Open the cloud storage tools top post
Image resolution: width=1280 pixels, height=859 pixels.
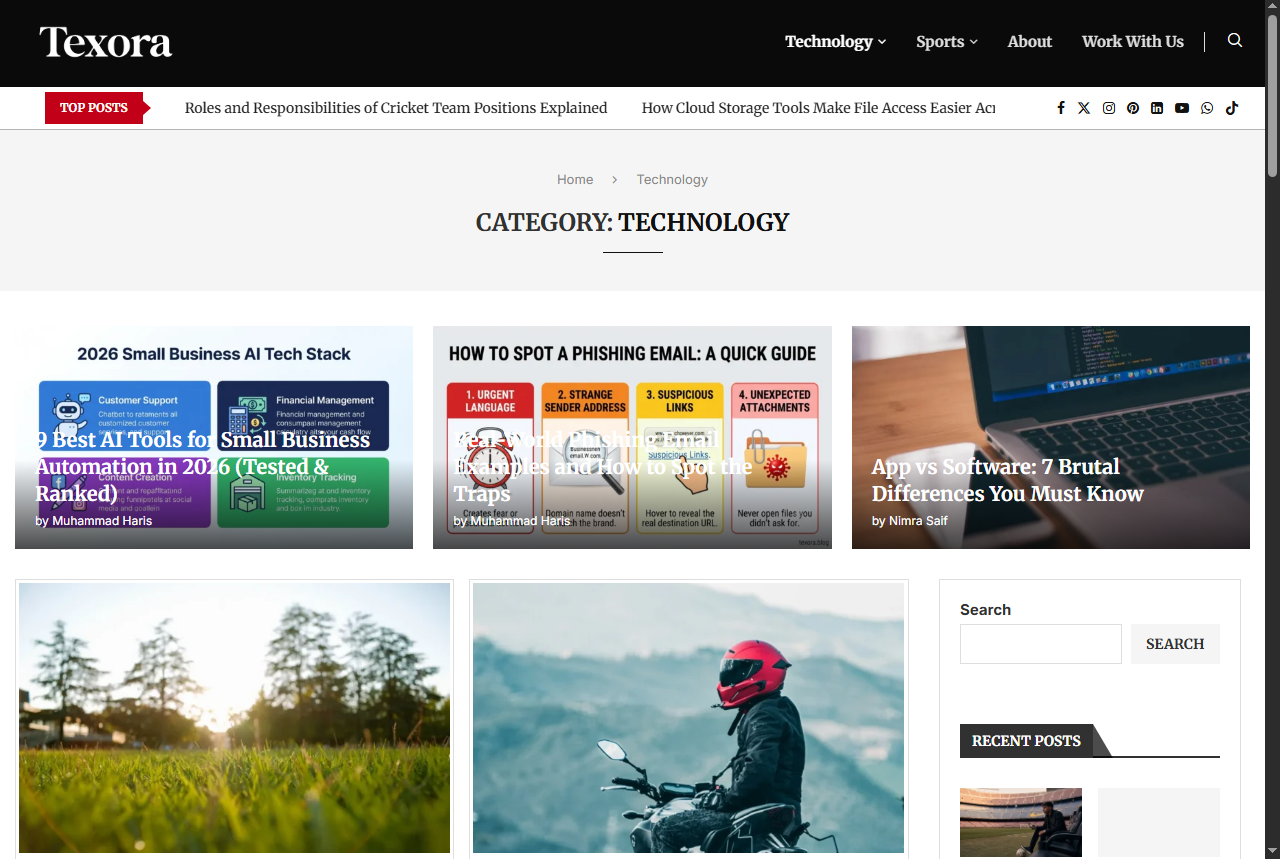click(818, 108)
